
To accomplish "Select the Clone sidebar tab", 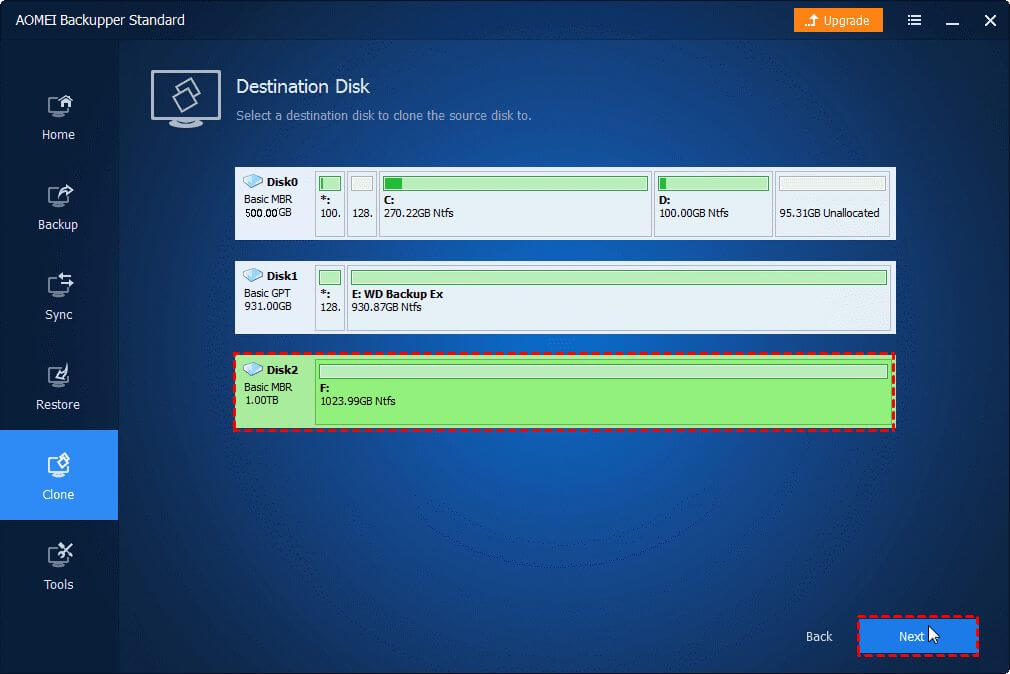I will pyautogui.click(x=58, y=476).
